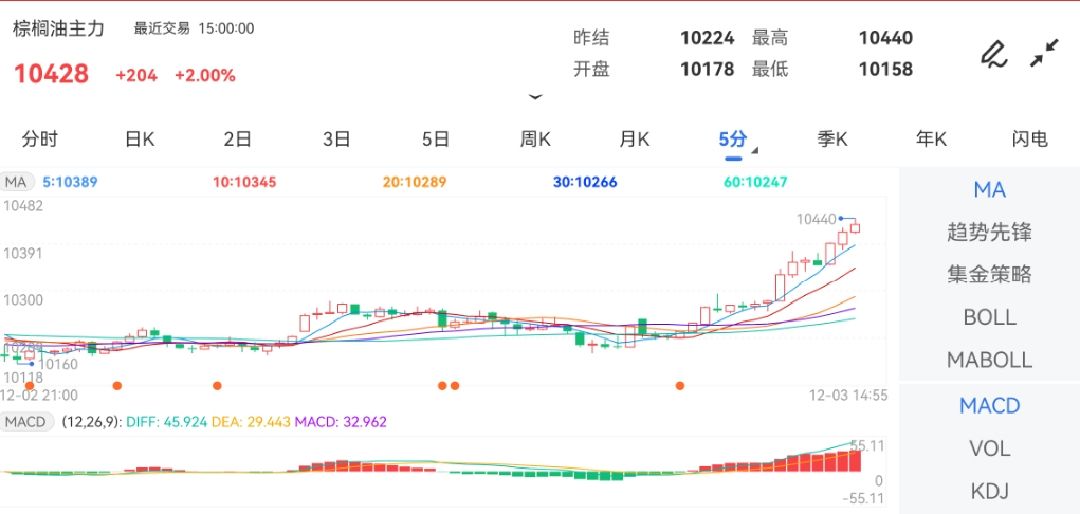Switch to 季K chart tab
This screenshot has width=1080, height=514.
pyautogui.click(x=832, y=139)
